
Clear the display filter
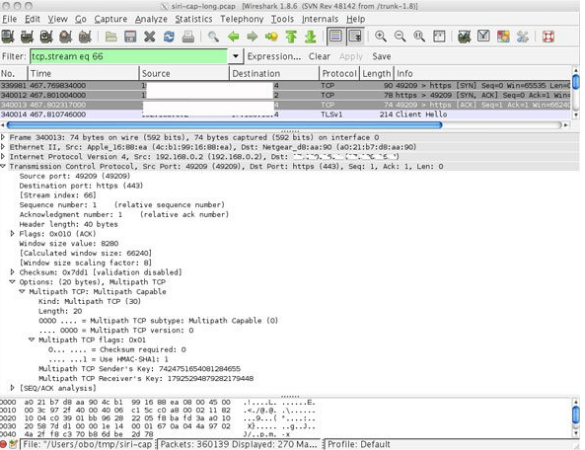[x=319, y=56]
